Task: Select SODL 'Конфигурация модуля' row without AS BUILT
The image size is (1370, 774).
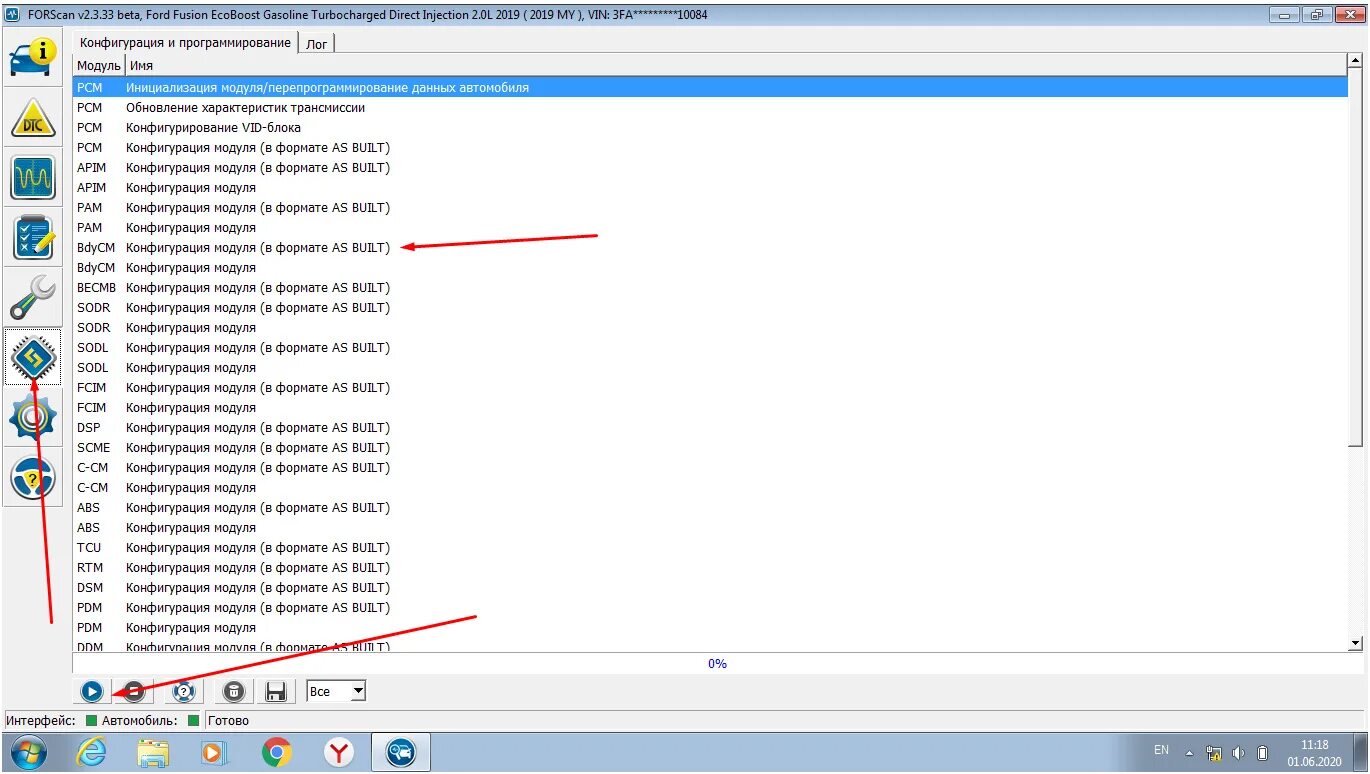Action: pos(710,367)
